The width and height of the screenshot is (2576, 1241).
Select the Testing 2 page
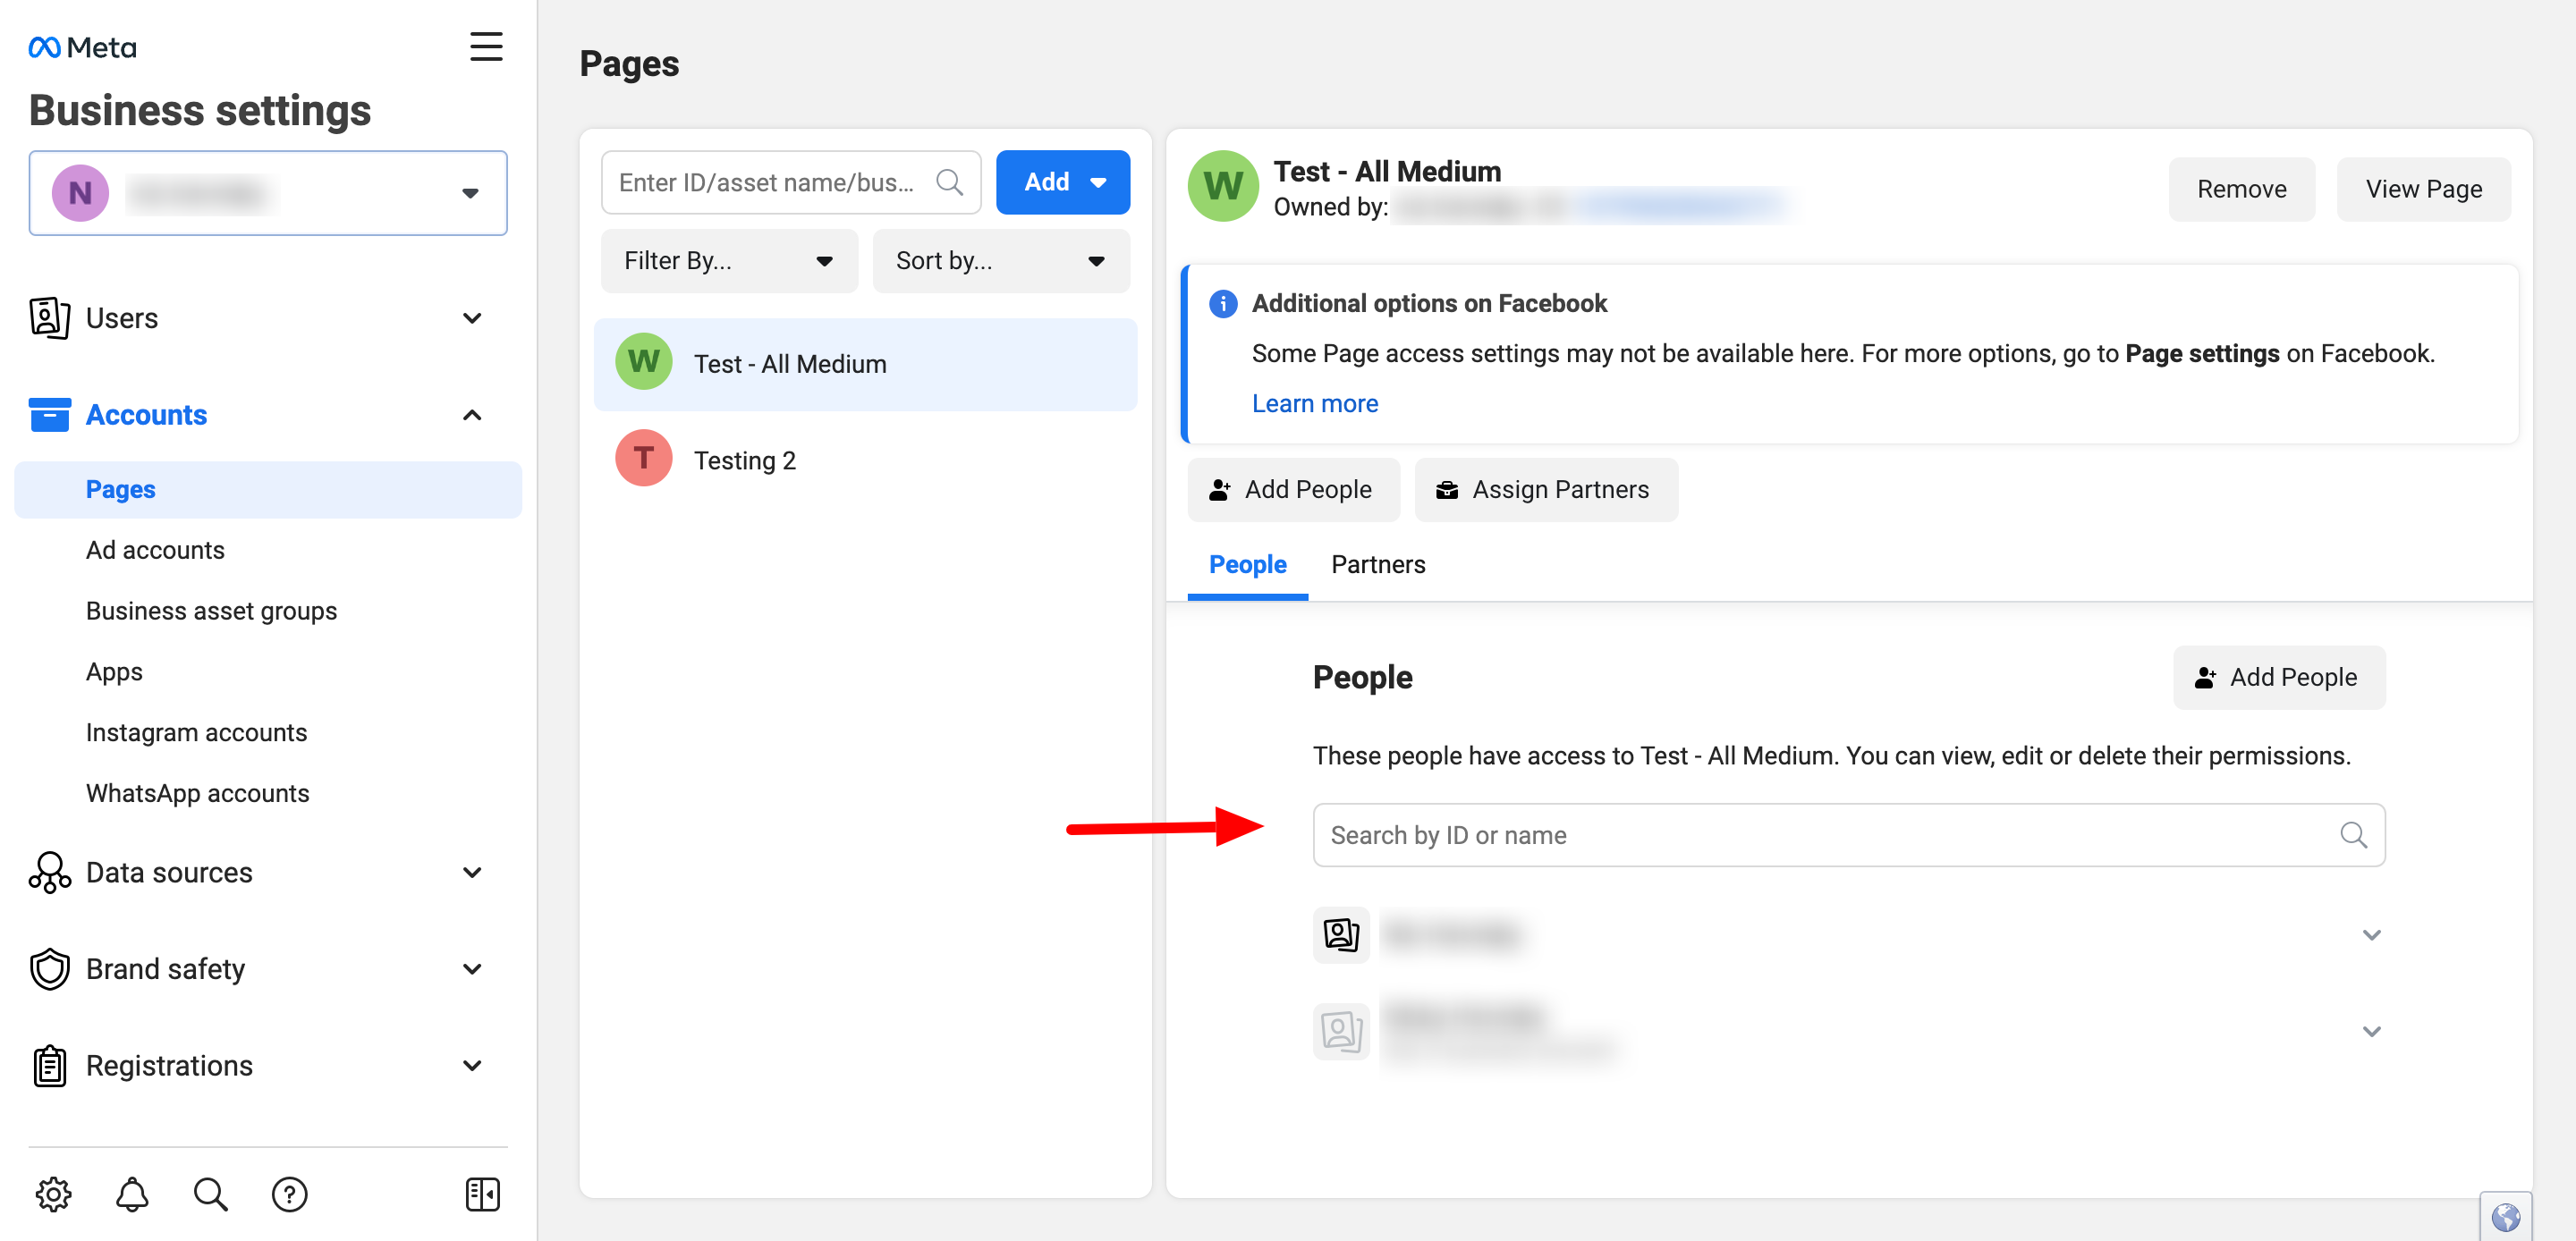tap(865, 460)
